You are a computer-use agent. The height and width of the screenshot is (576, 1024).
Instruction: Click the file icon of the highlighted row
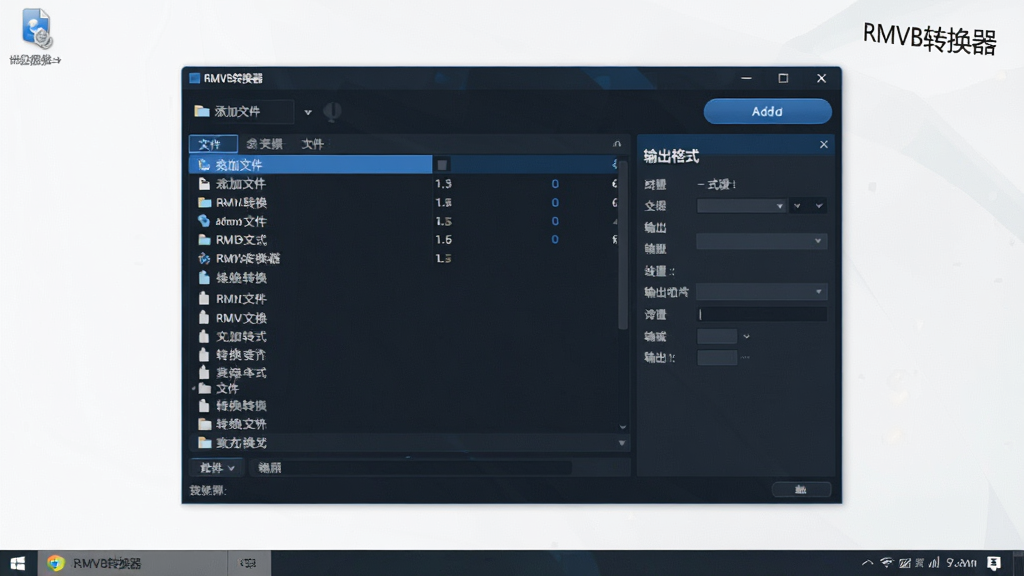pos(204,165)
